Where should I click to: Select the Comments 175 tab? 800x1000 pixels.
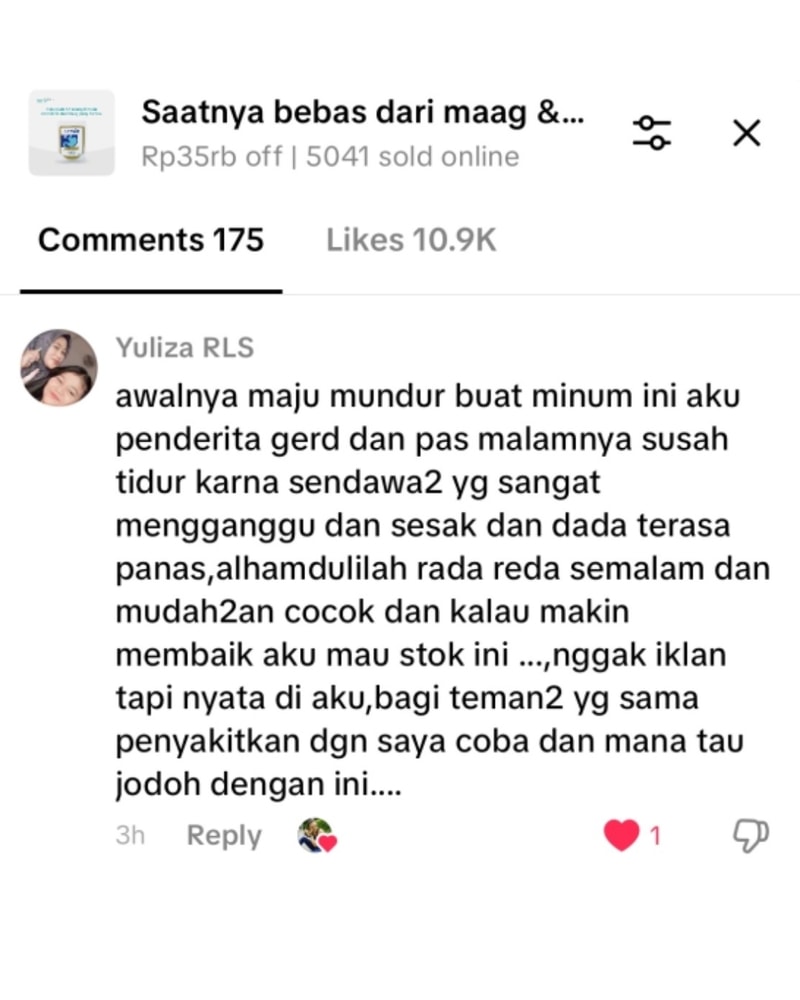[151, 240]
